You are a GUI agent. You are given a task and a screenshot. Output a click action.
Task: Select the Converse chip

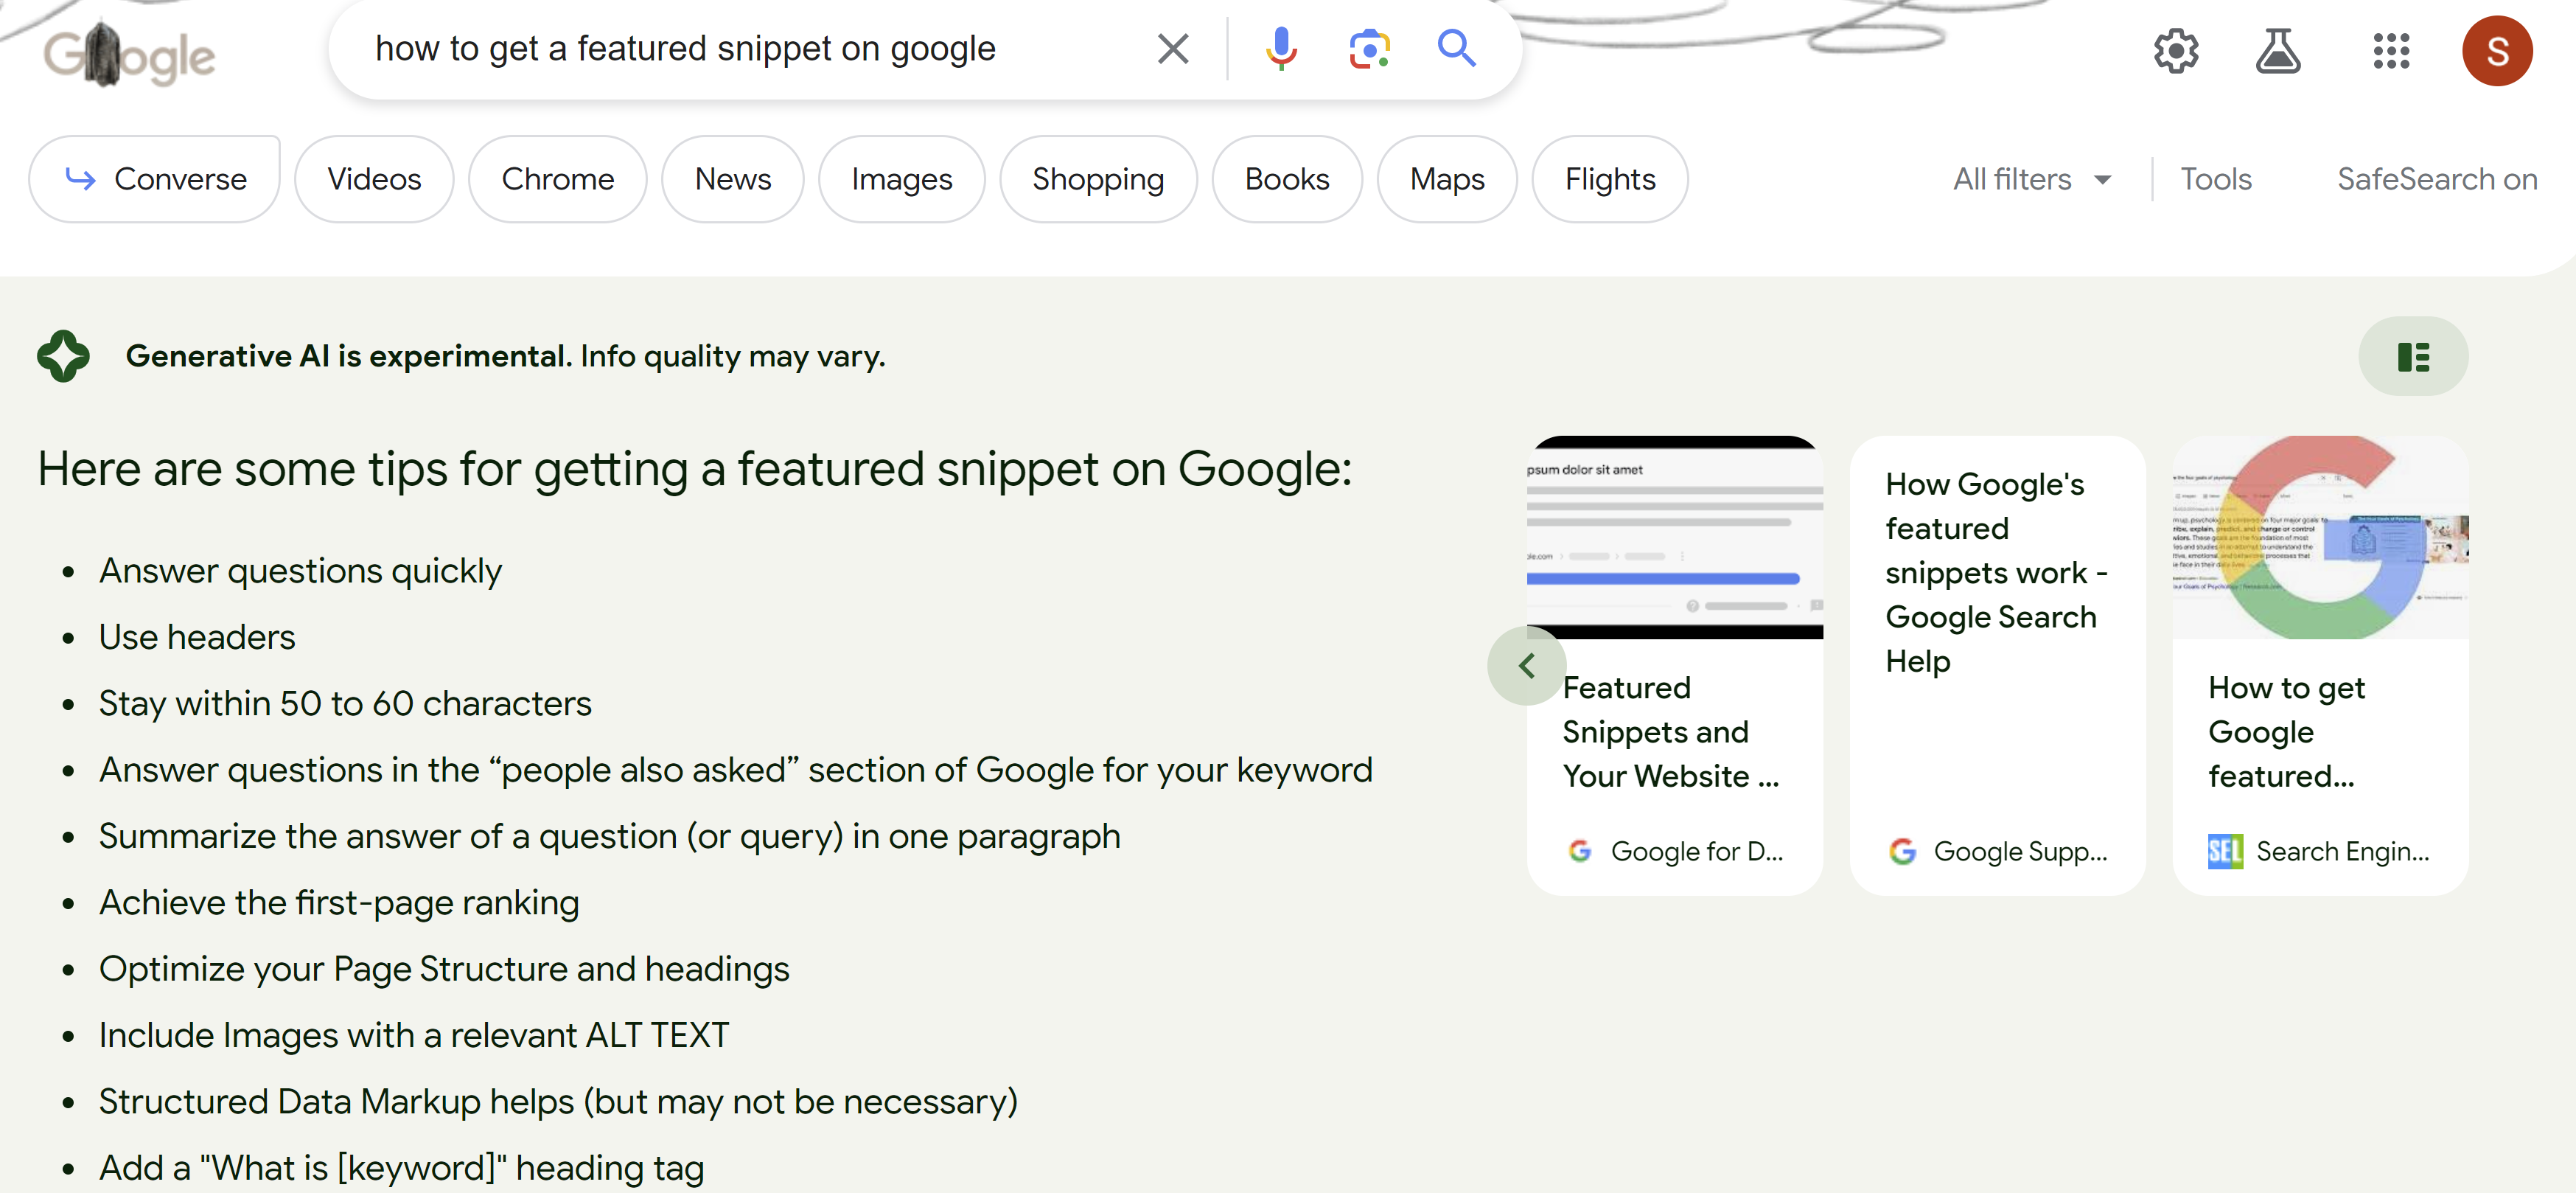click(x=154, y=179)
